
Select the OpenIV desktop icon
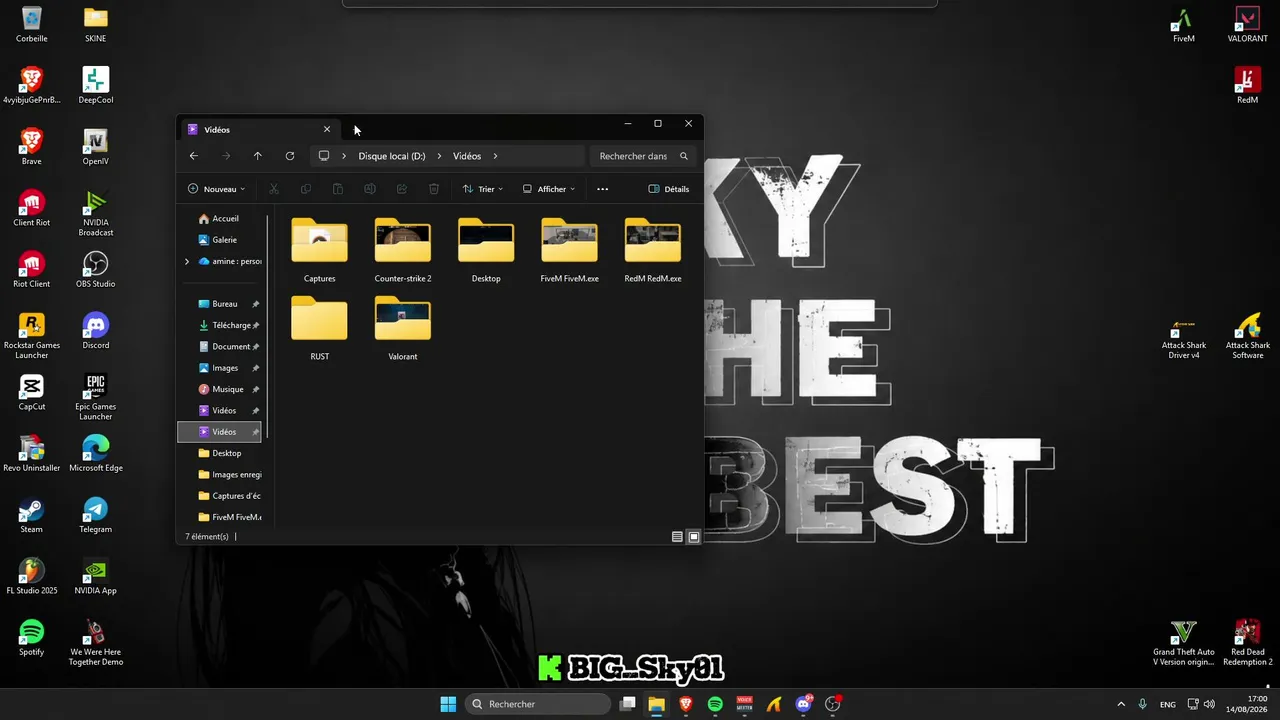[x=96, y=146]
